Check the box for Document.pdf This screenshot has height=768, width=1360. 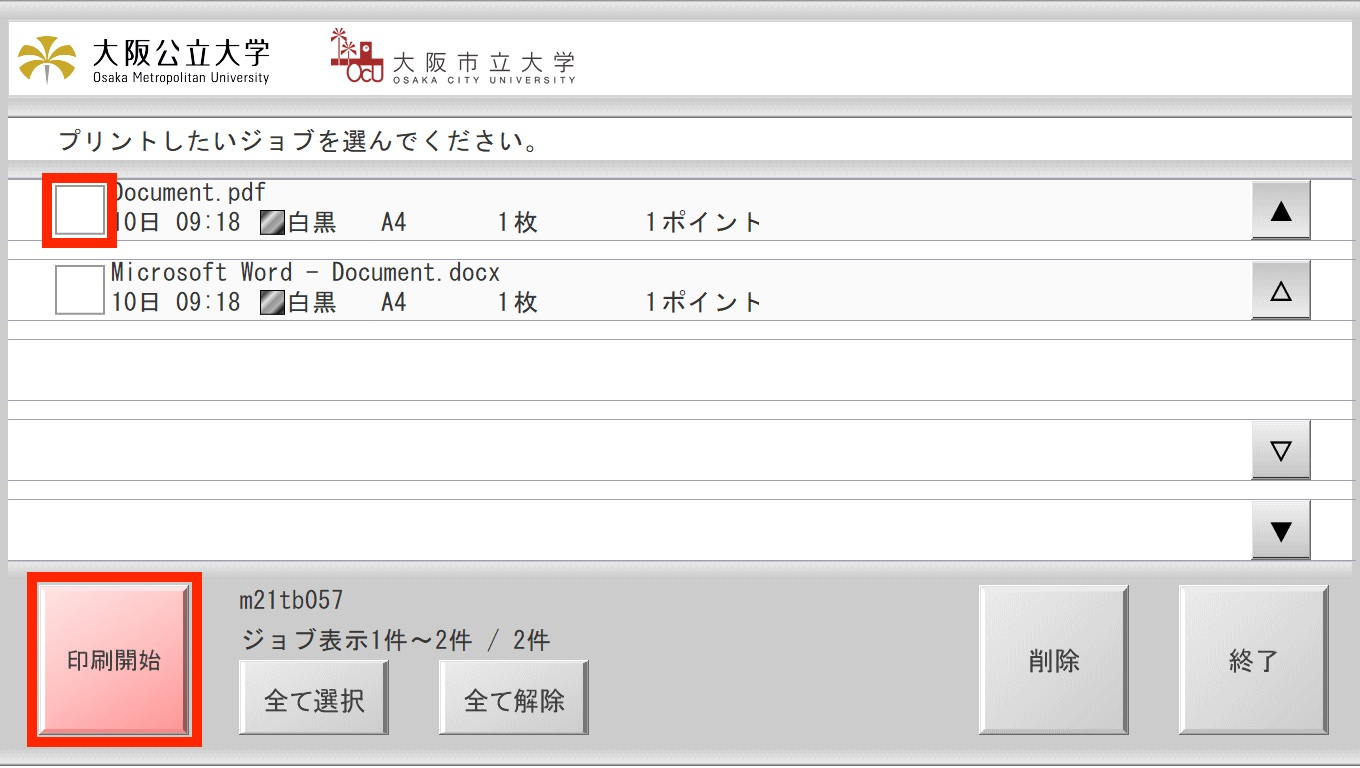79,210
